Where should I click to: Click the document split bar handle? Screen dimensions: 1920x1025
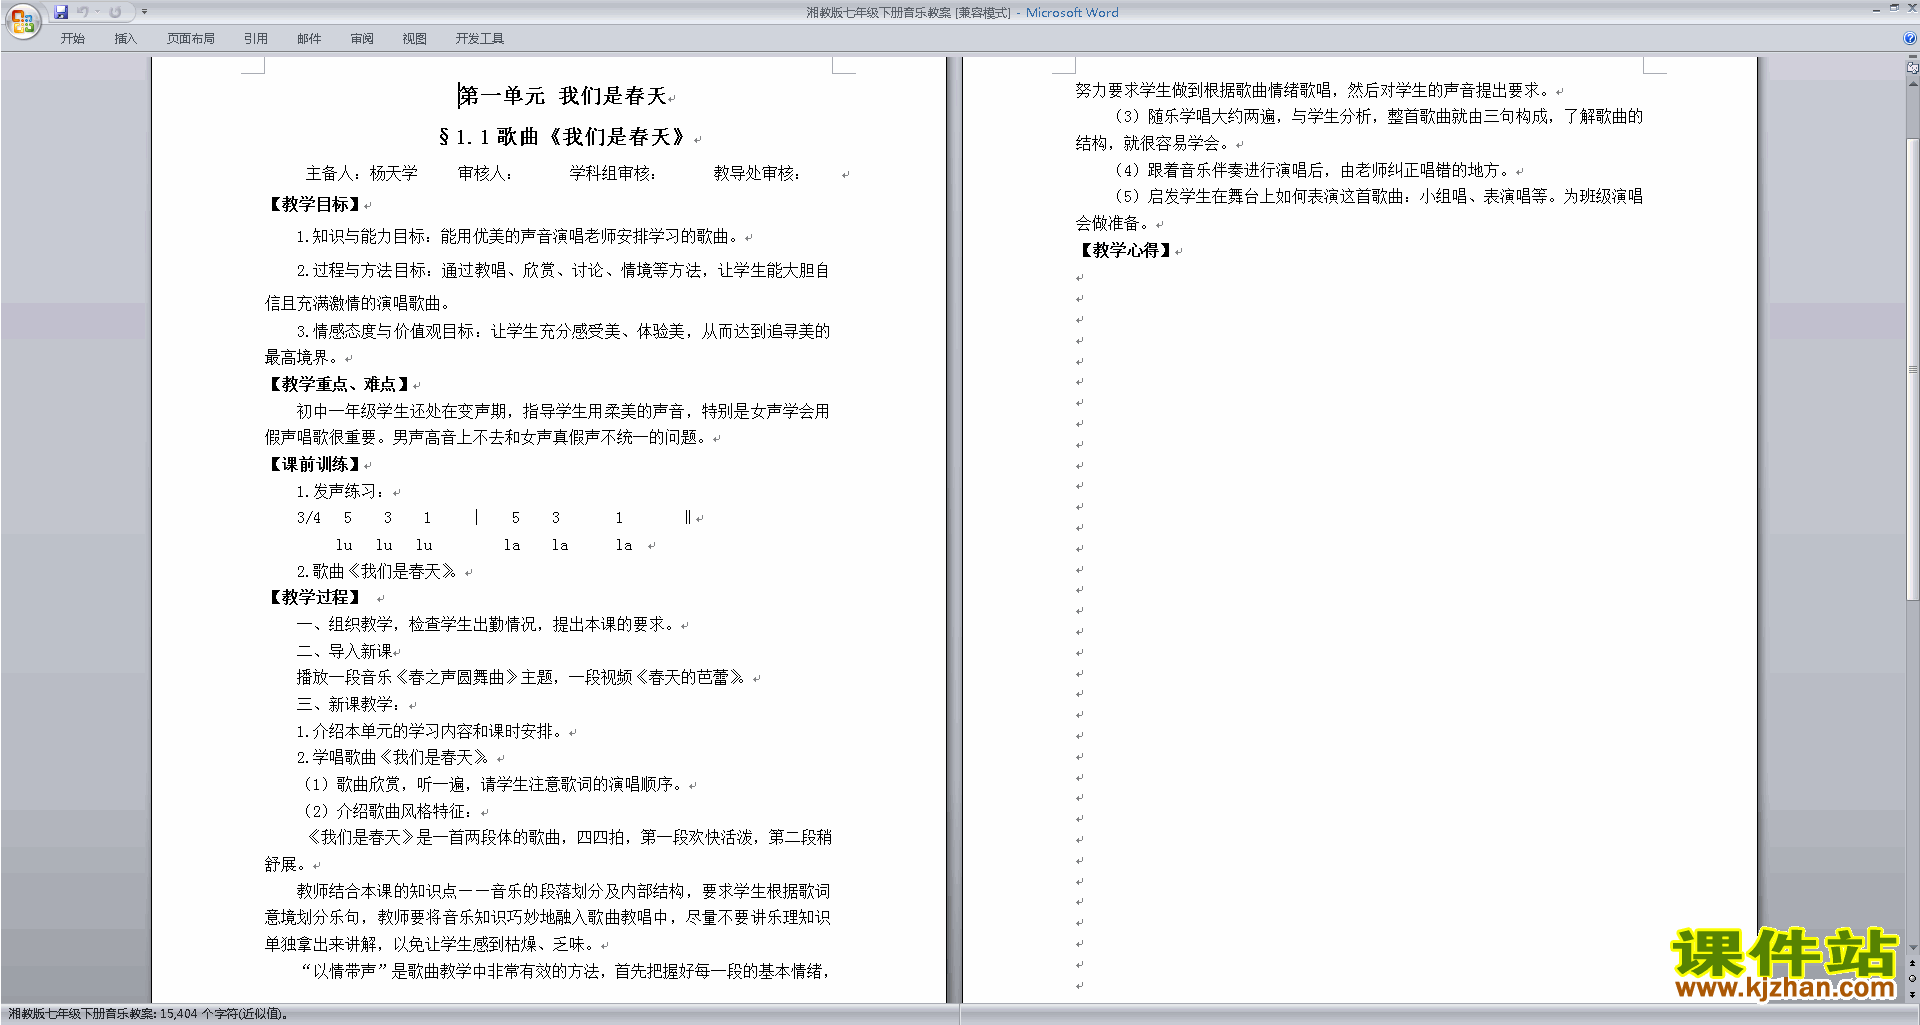[x=1912, y=57]
